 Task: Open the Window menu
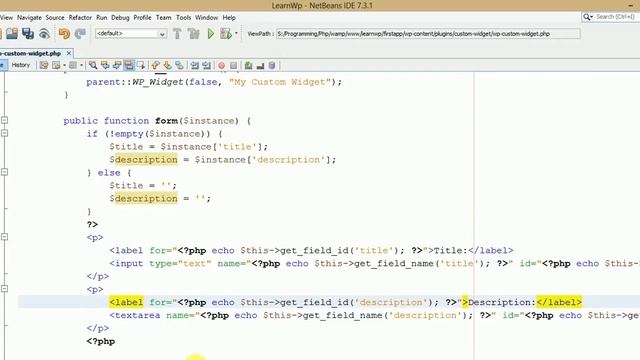coord(206,18)
